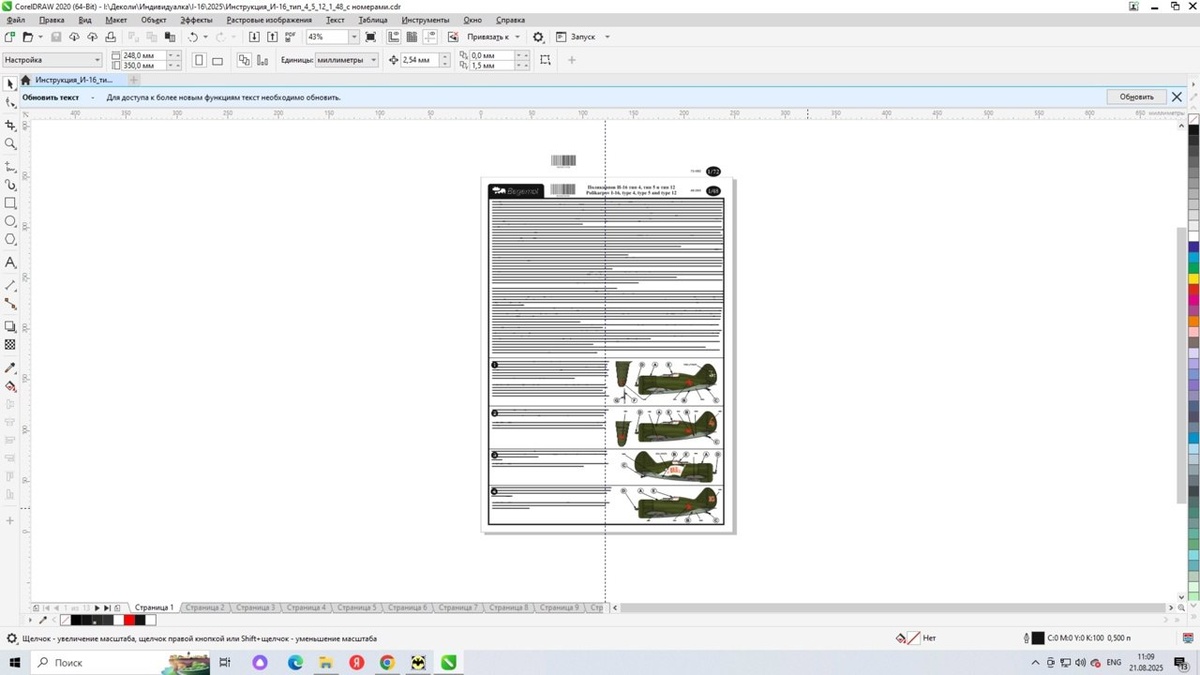
Task: Toggle Show Rulers button
Action: 393,37
